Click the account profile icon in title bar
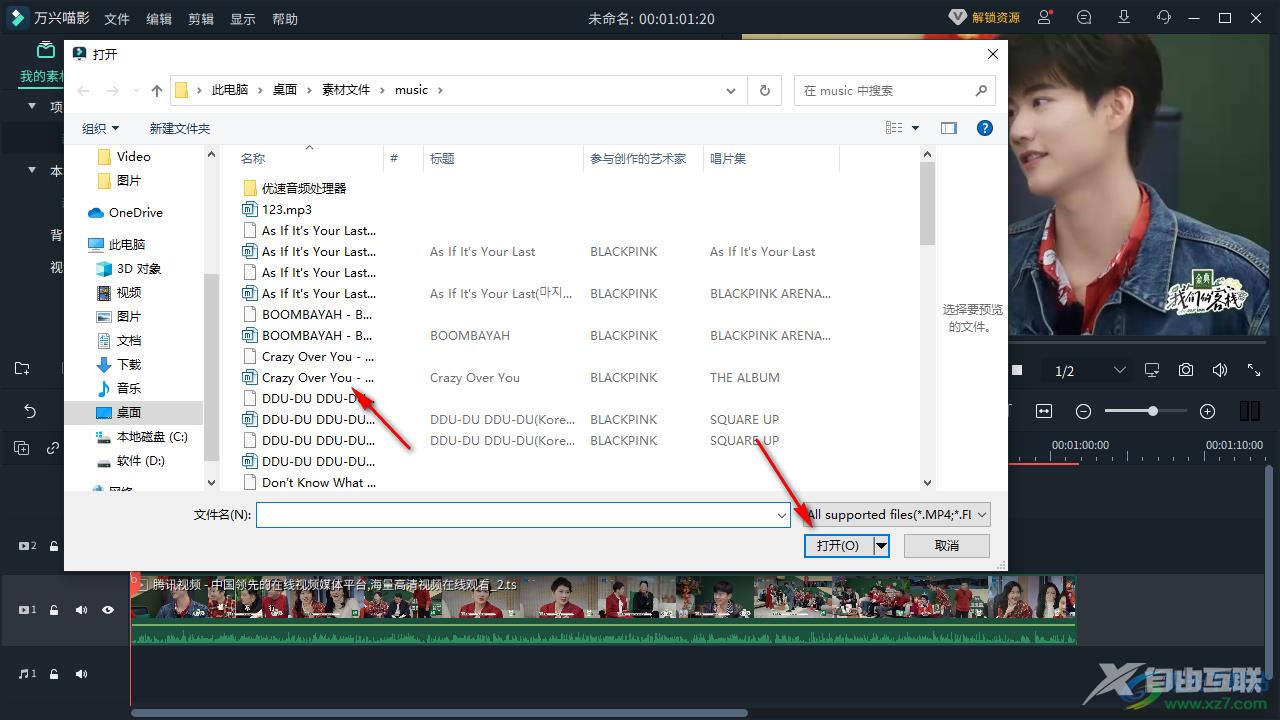This screenshot has width=1280, height=720. coord(1045,18)
